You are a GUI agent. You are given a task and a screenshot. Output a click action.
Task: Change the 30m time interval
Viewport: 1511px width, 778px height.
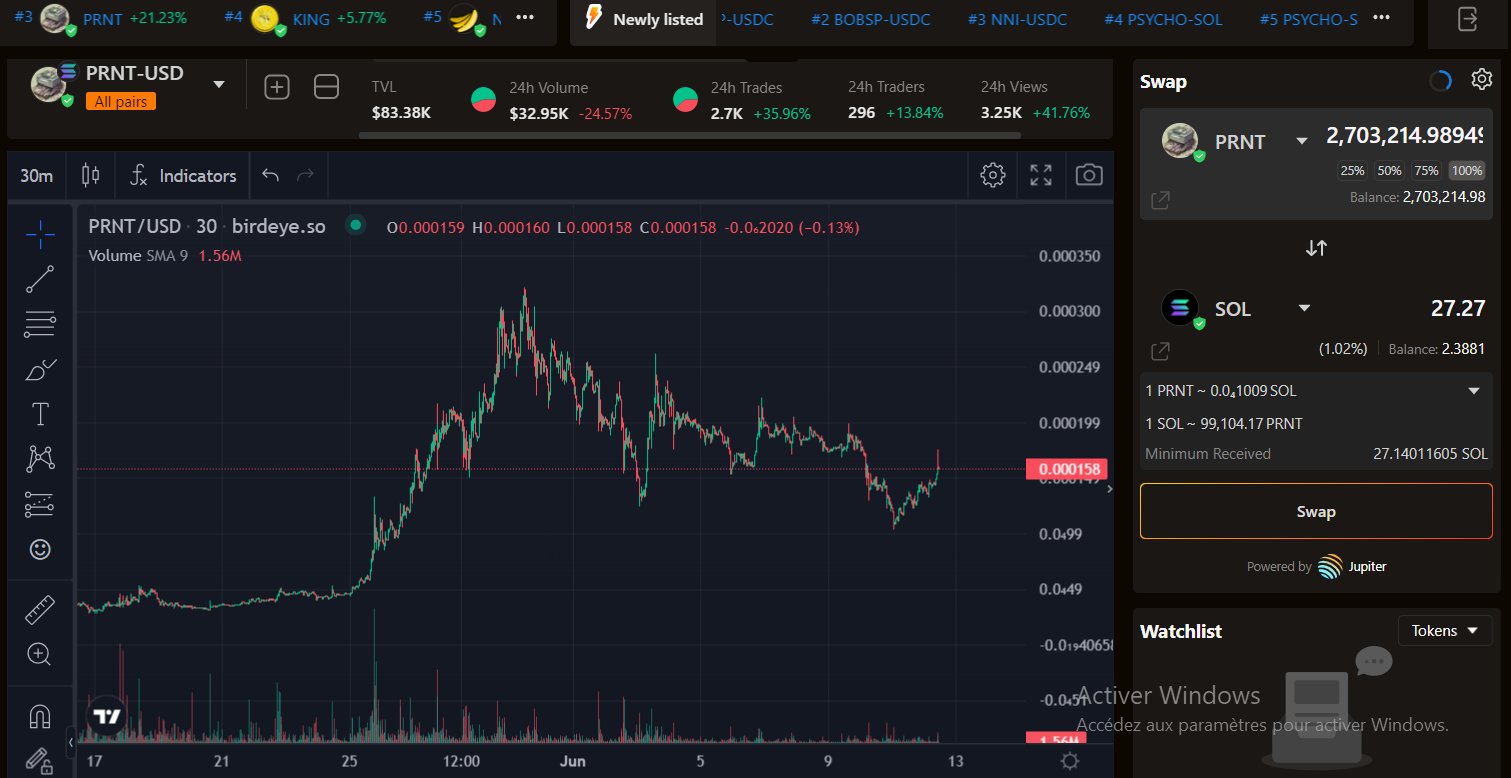37,176
